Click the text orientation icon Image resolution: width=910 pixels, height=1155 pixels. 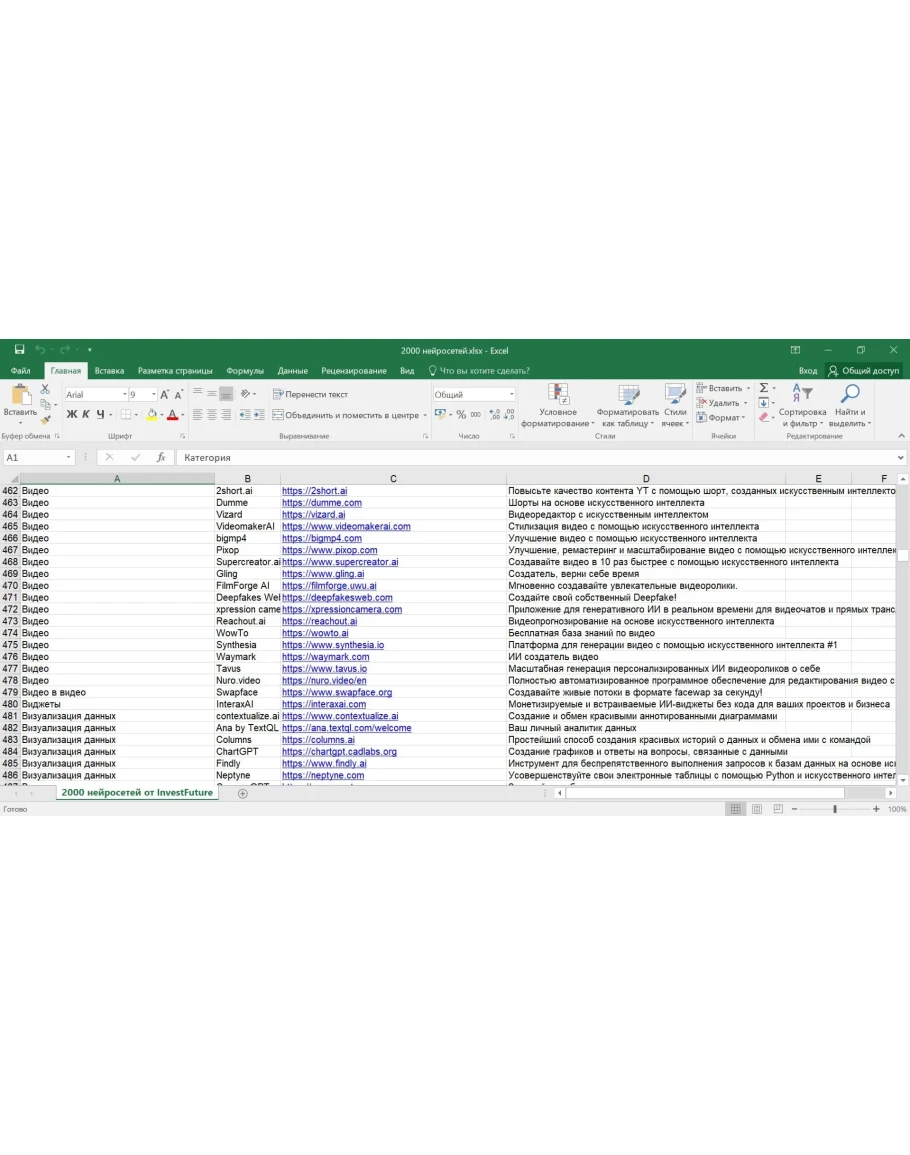click(246, 394)
